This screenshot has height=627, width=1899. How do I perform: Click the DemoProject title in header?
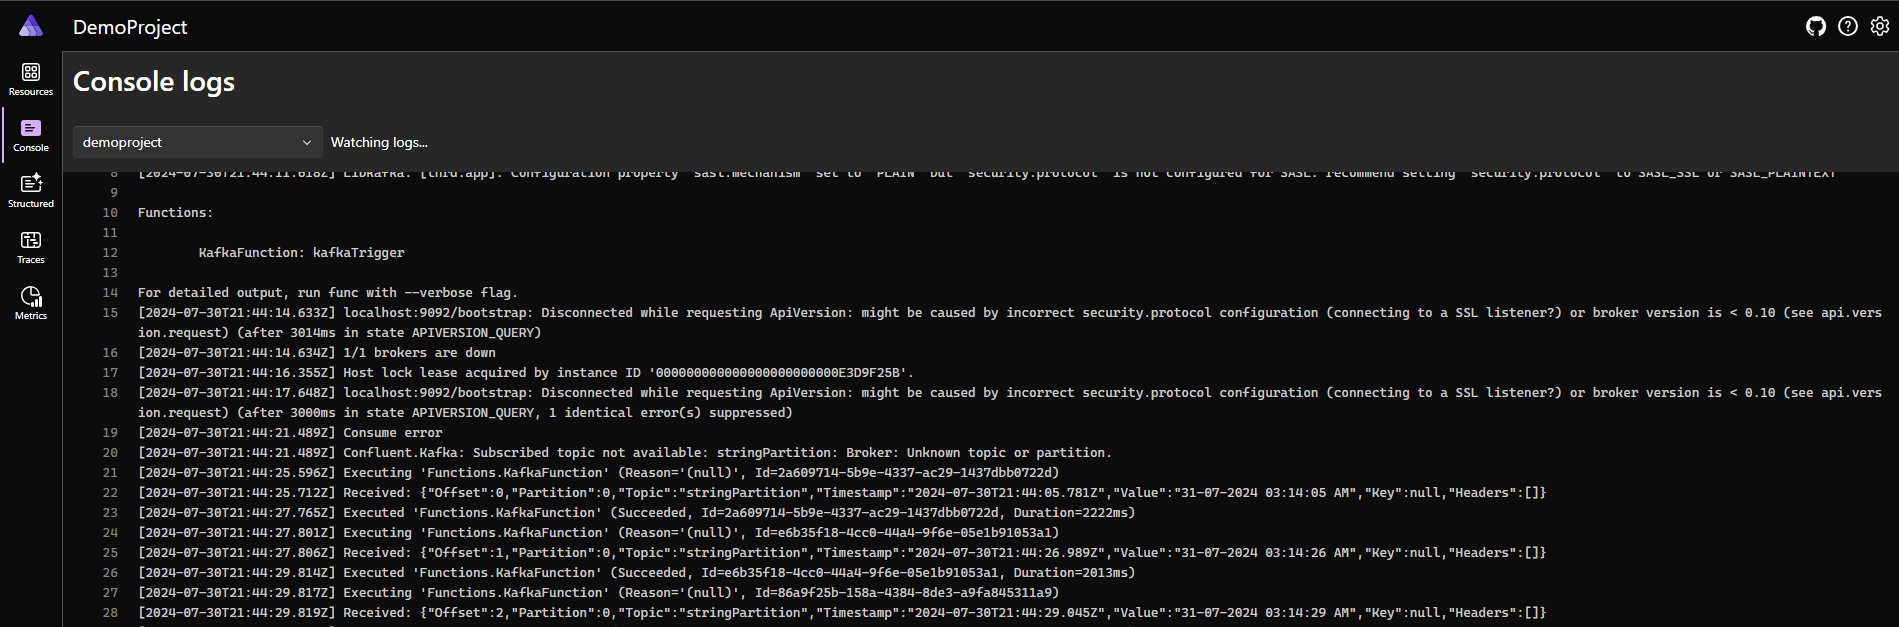(x=130, y=27)
